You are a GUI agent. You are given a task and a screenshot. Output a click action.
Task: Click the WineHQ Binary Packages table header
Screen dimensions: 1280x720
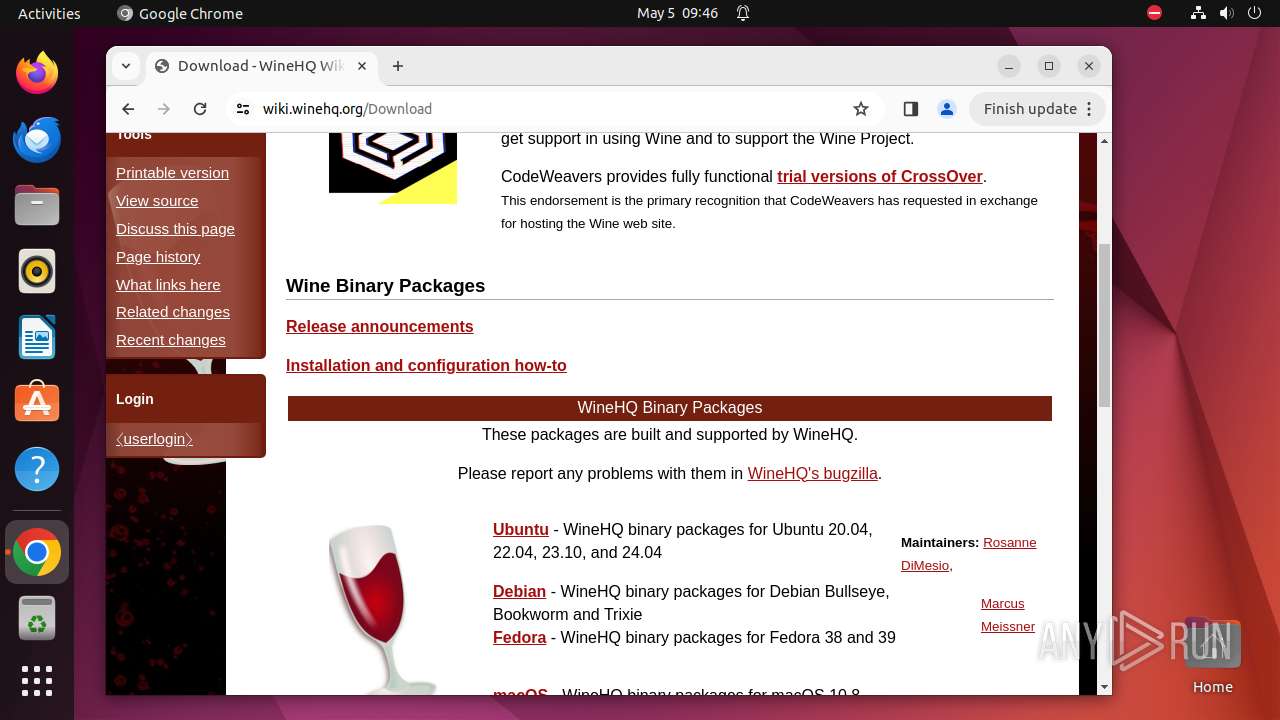670,408
